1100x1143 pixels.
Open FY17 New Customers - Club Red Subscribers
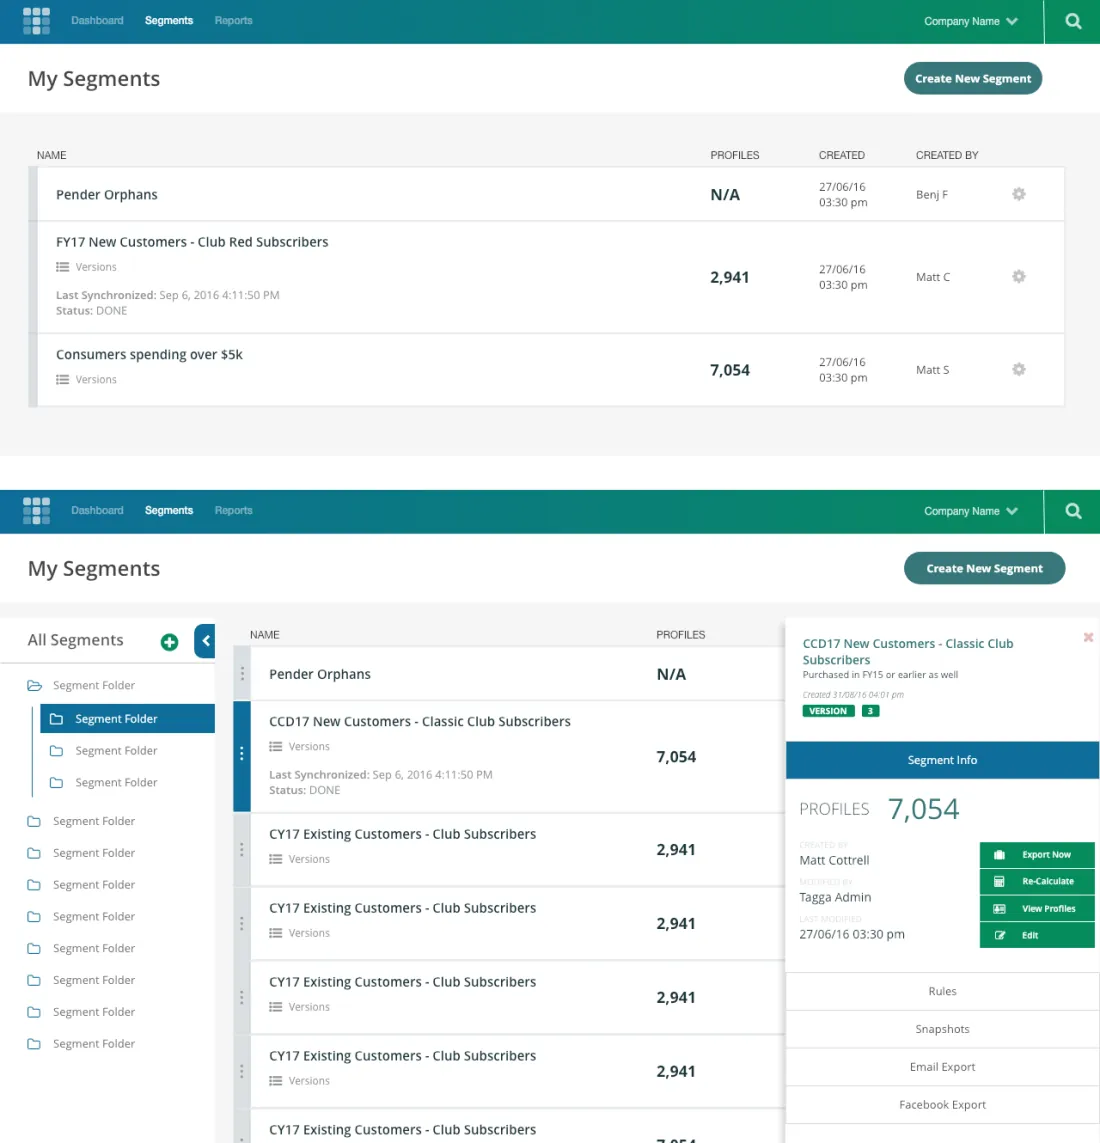pos(192,242)
